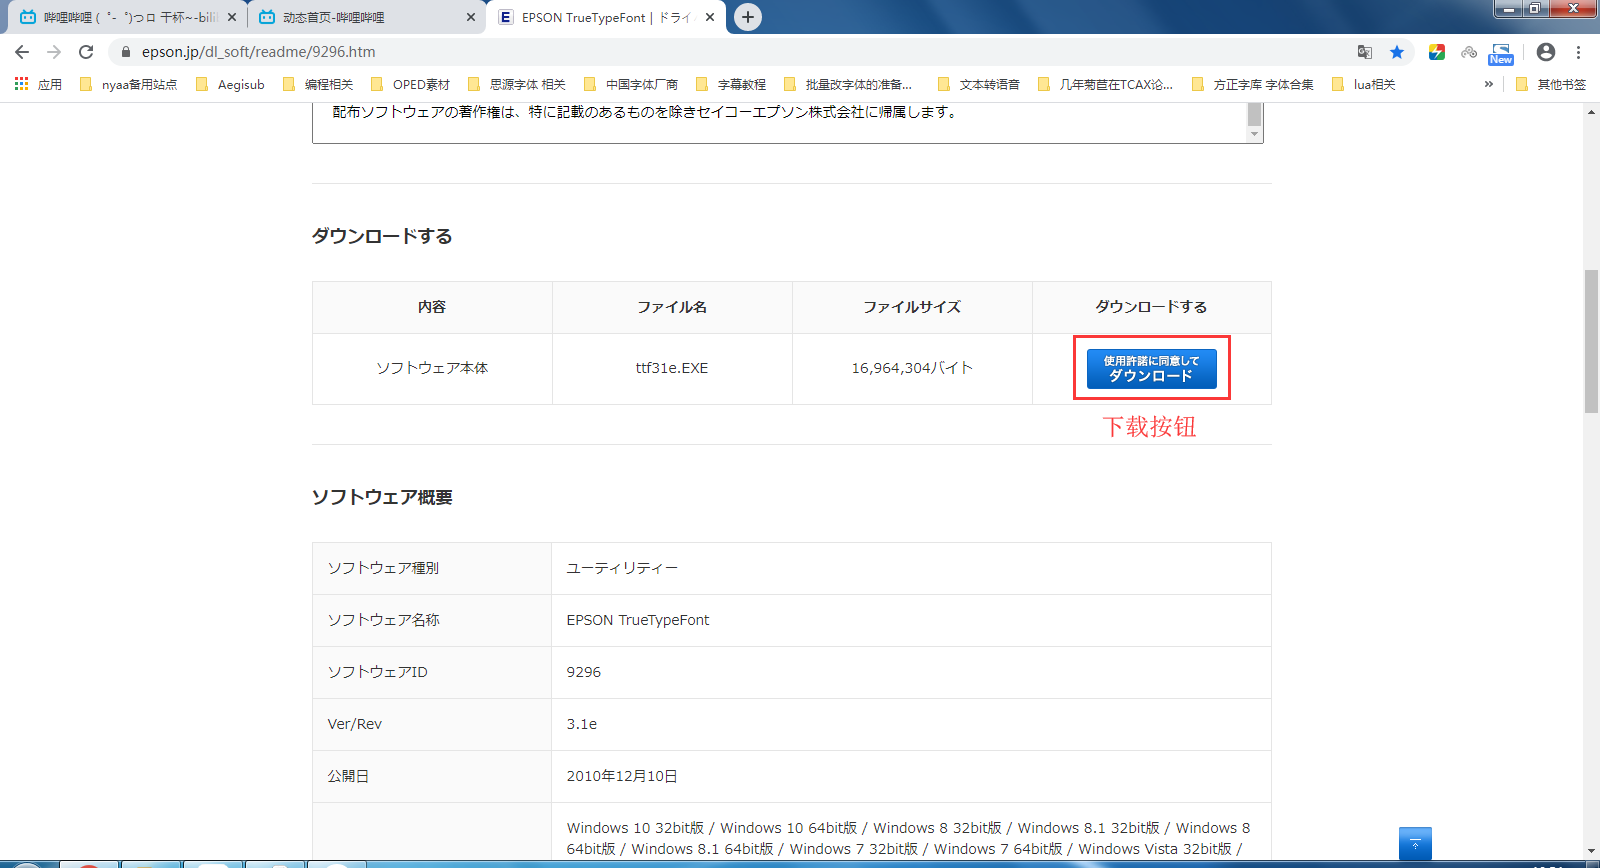Viewport: 1600px width, 868px height.
Task: Open the extension icon labeled New
Action: coord(1501,53)
